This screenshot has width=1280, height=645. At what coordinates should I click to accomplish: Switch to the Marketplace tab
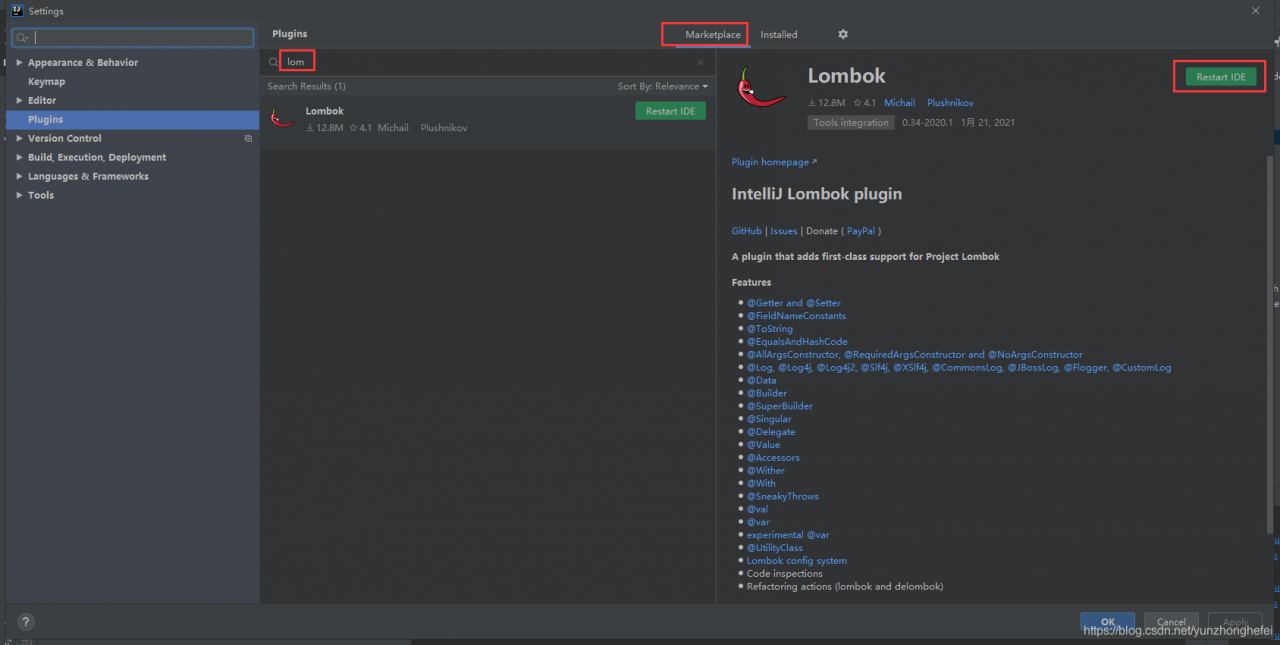point(712,35)
